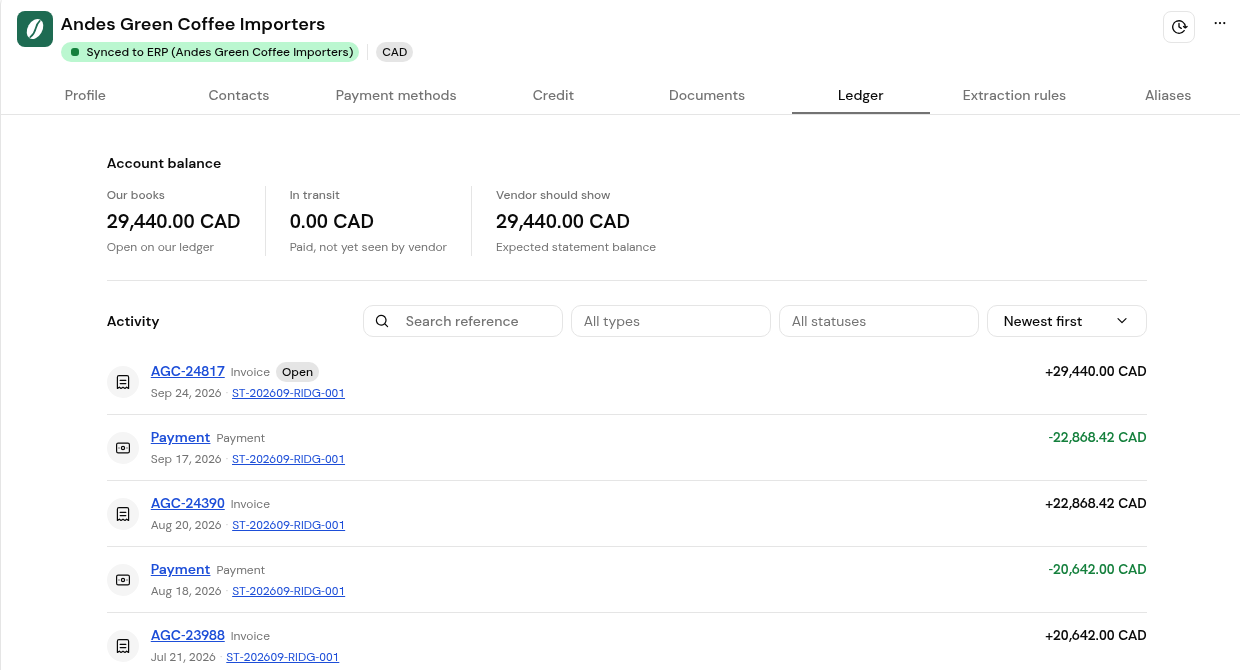This screenshot has height=670, width=1240.
Task: Open the All statuses filter dropdown
Action: (x=879, y=321)
